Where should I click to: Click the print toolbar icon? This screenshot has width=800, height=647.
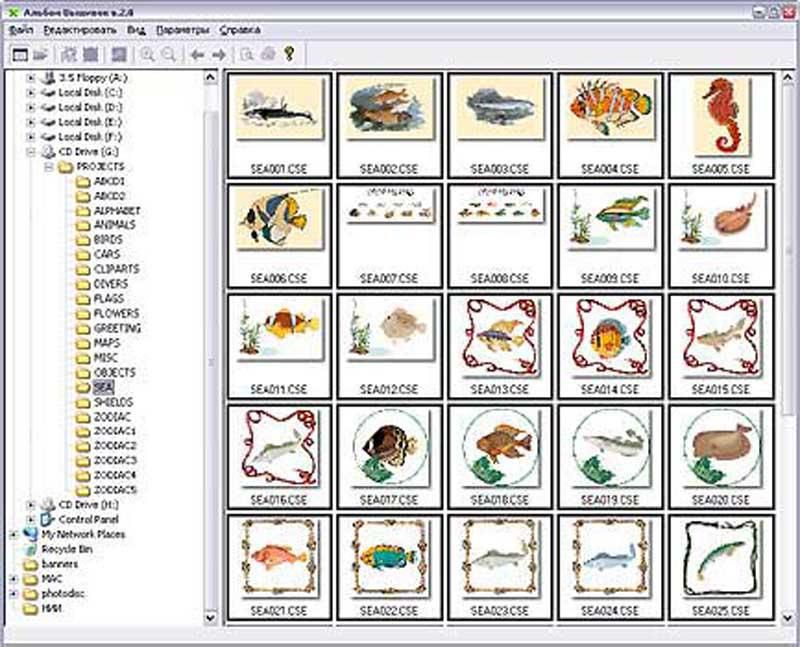click(266, 55)
